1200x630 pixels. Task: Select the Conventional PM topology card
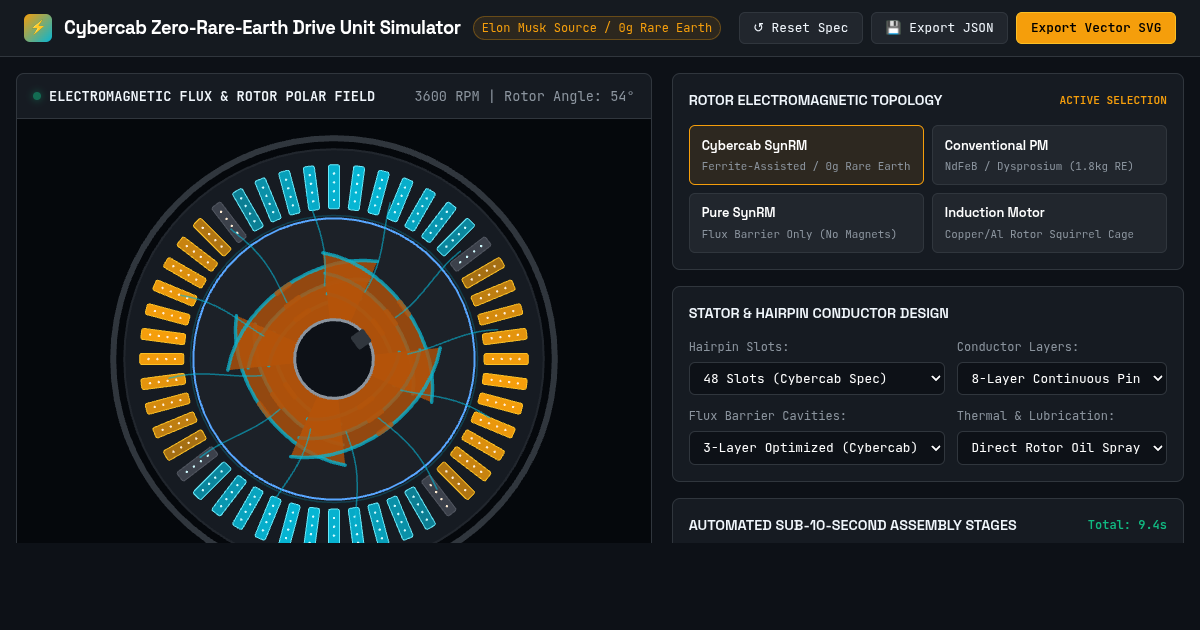[1049, 155]
